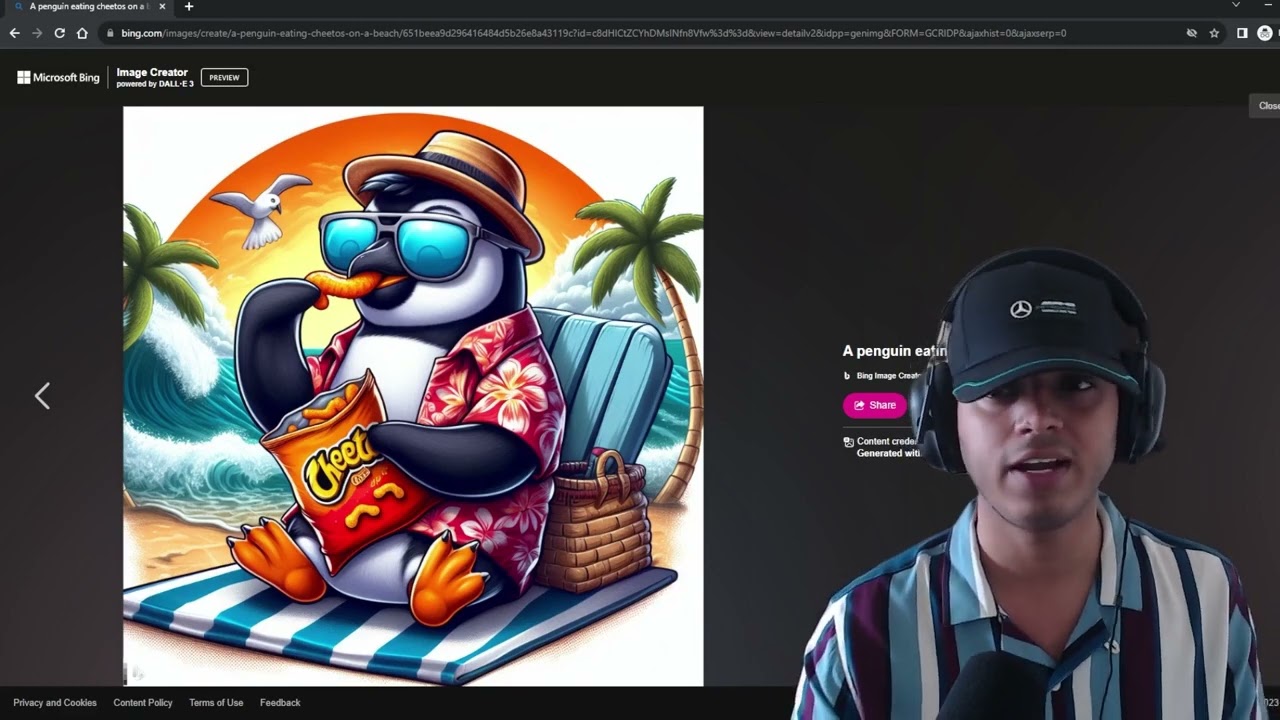Reload the current page
Screen dimensions: 1280x720
click(x=59, y=33)
